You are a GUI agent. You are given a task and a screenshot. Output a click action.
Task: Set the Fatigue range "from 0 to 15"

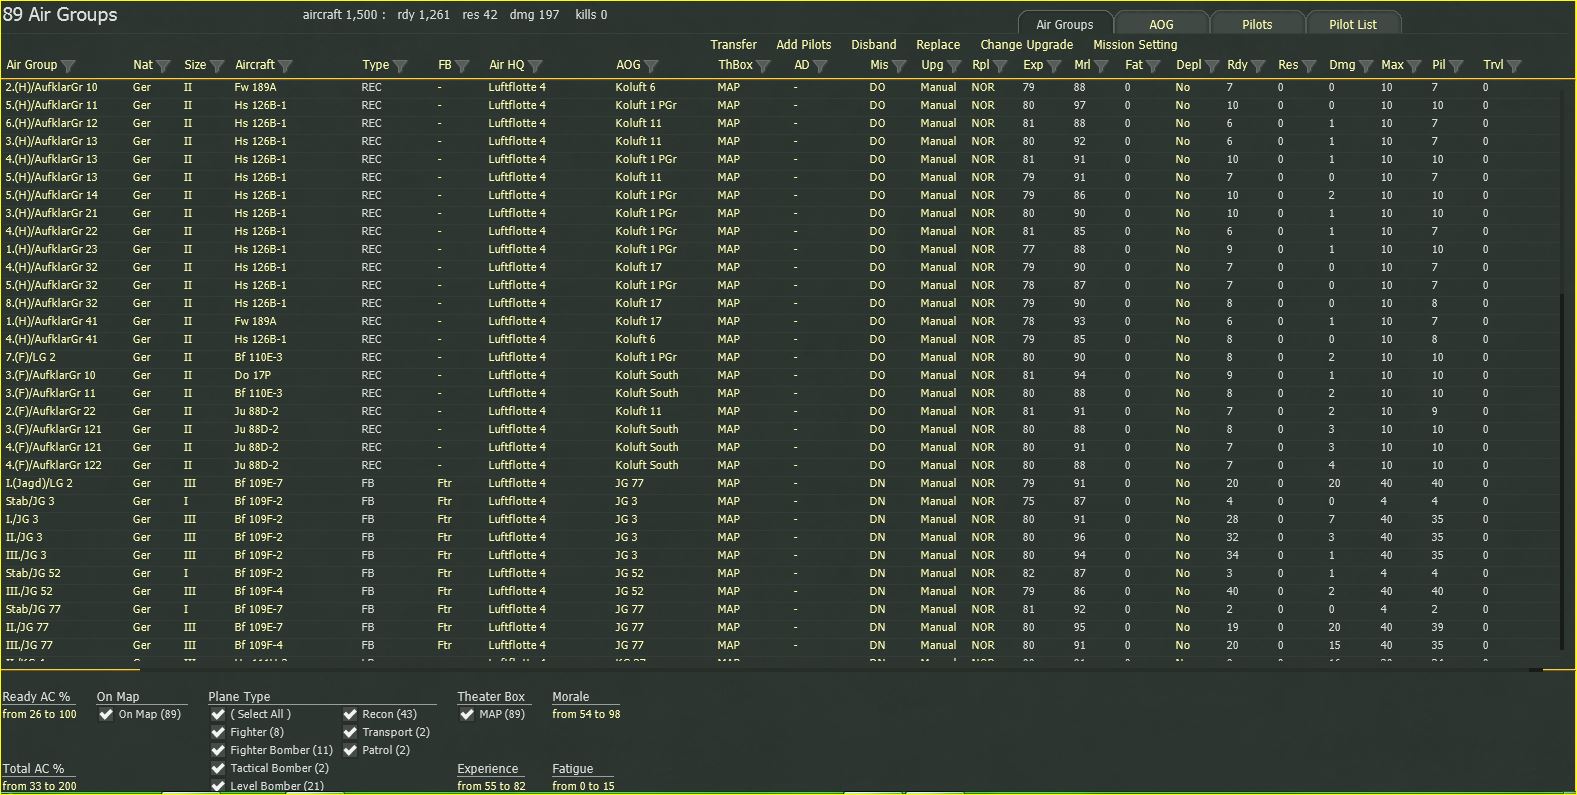click(x=583, y=786)
